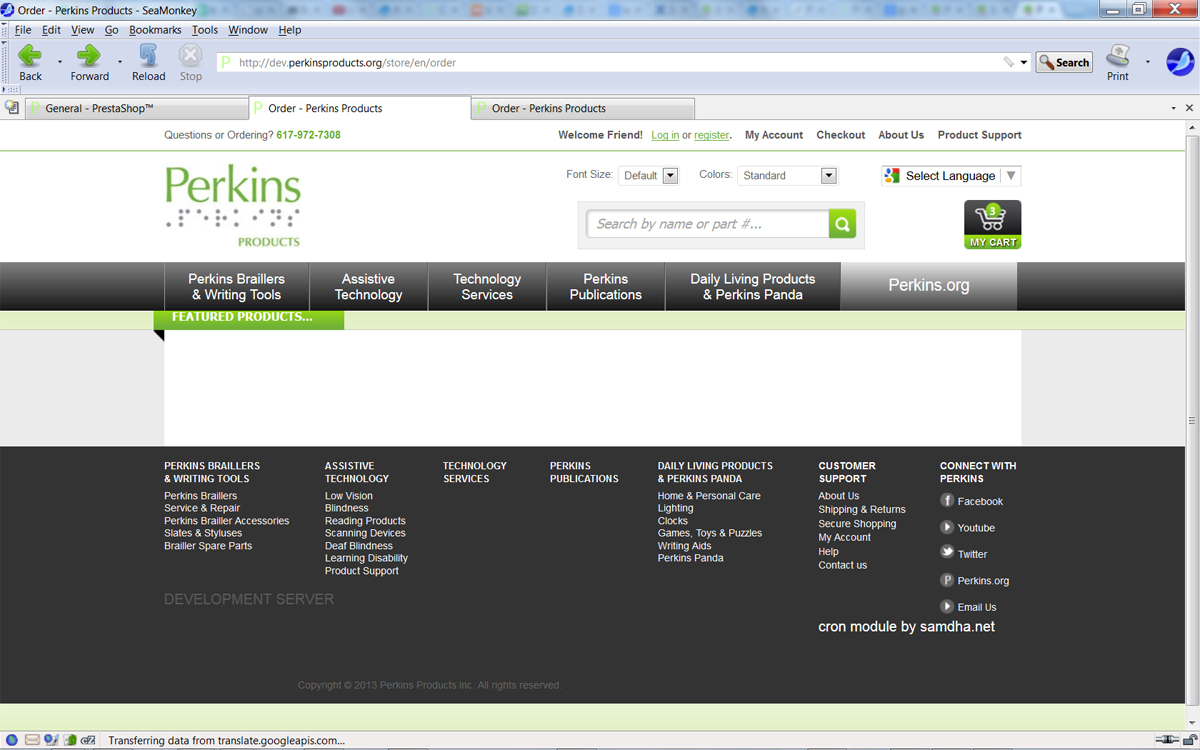Open Daily Living Products & Perkins Panda nav
This screenshot has height=750, width=1200.
[x=753, y=287]
